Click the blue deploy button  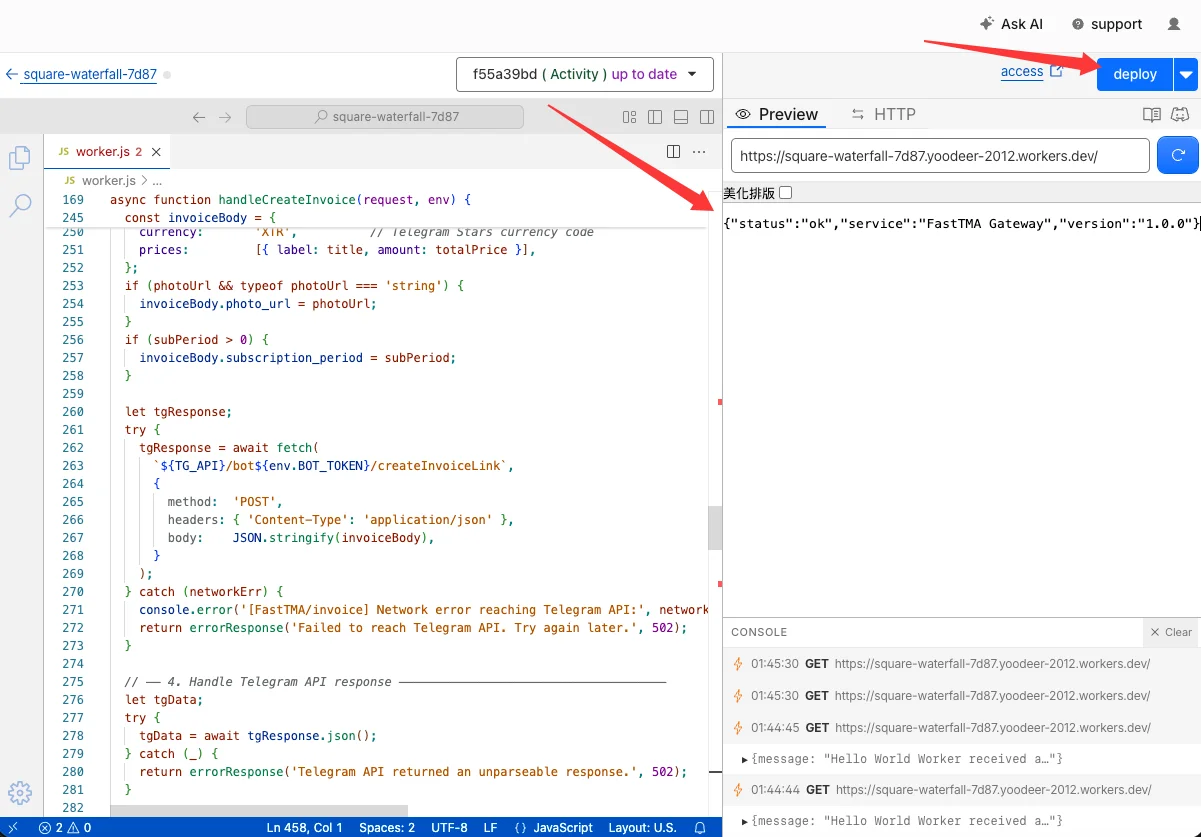coord(1135,74)
